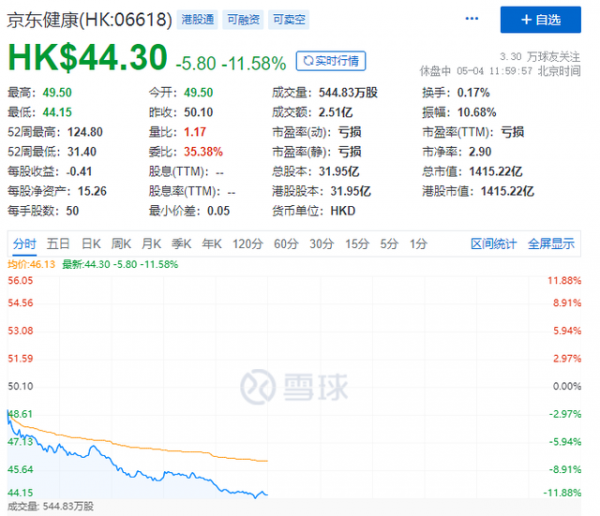Click the timestamp 05-04 11:59:57 北京时间

[x=518, y=71]
